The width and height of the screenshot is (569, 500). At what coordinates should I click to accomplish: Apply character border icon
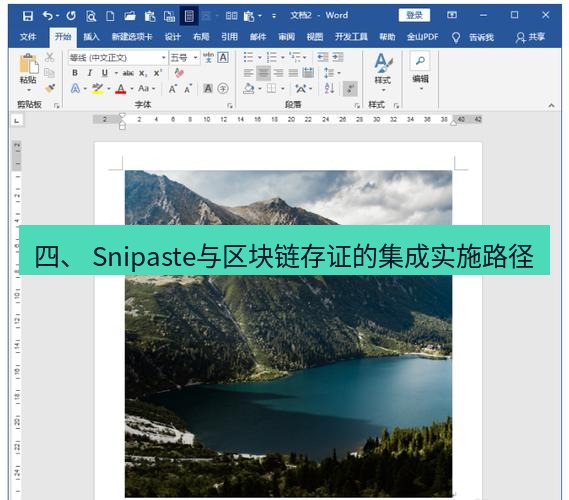(223, 57)
